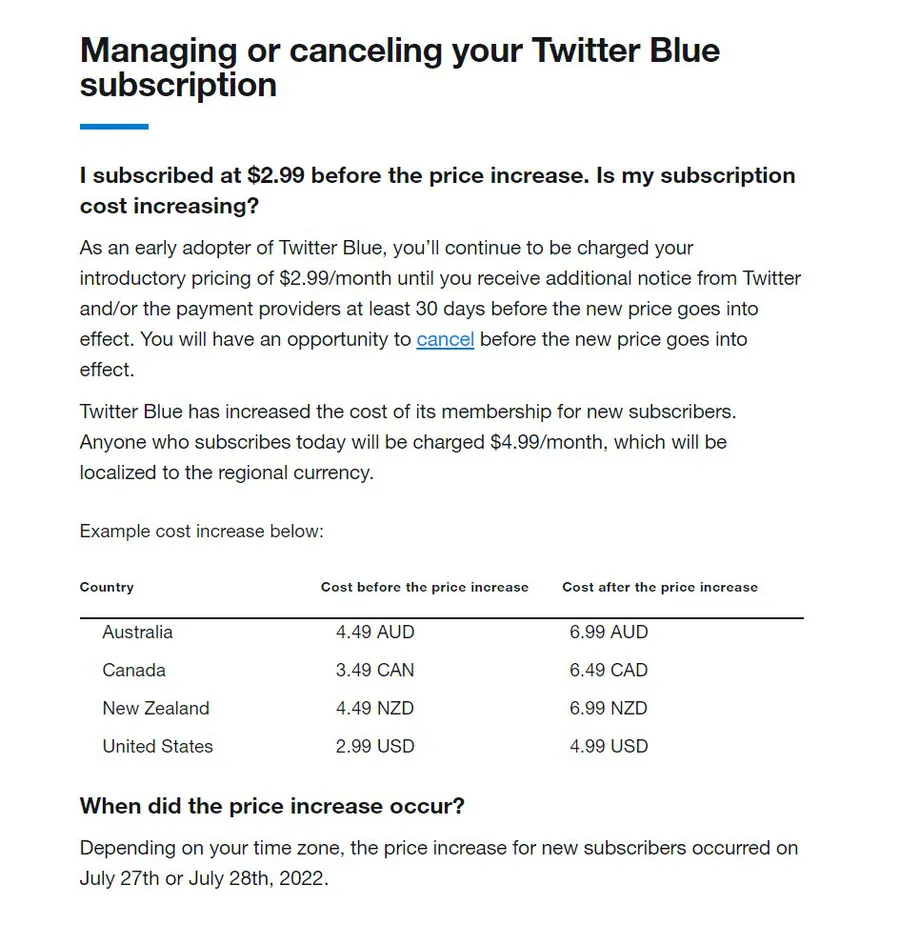Click the '2.99 USD' price cell
The width and height of the screenshot is (920, 945).
pyautogui.click(x=375, y=746)
